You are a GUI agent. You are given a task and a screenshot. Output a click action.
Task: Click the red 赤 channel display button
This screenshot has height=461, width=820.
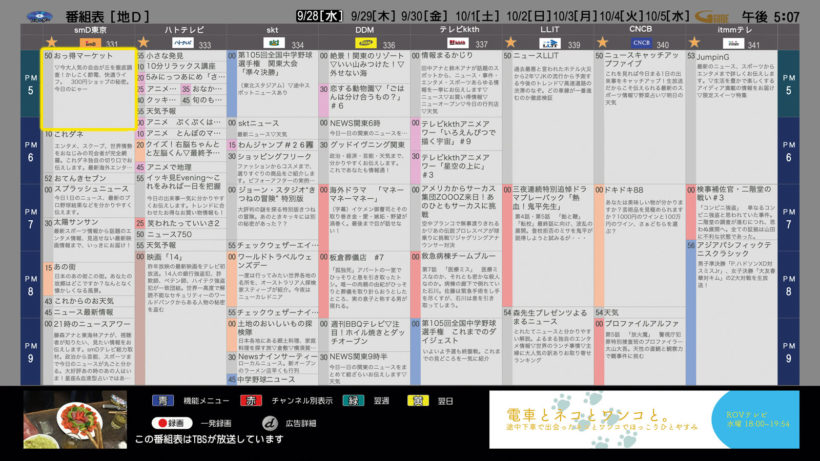[251, 401]
